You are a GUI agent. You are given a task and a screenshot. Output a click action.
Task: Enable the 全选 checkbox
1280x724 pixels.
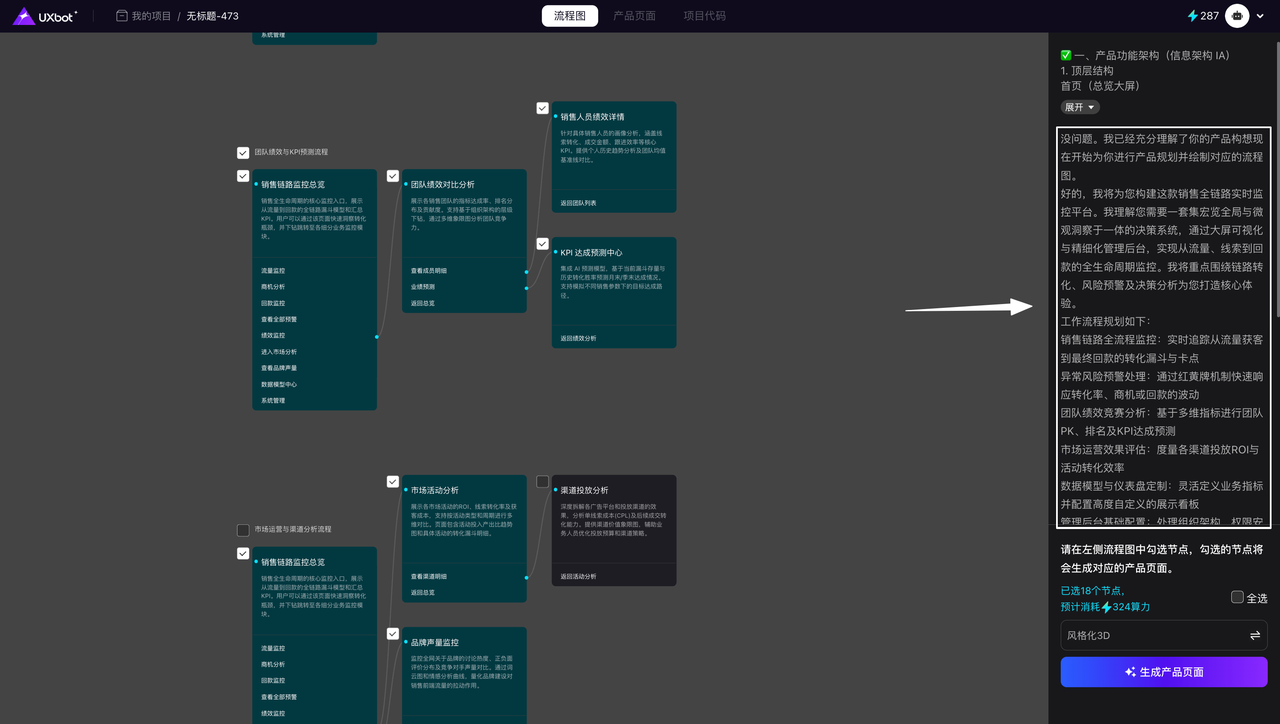pos(1237,597)
